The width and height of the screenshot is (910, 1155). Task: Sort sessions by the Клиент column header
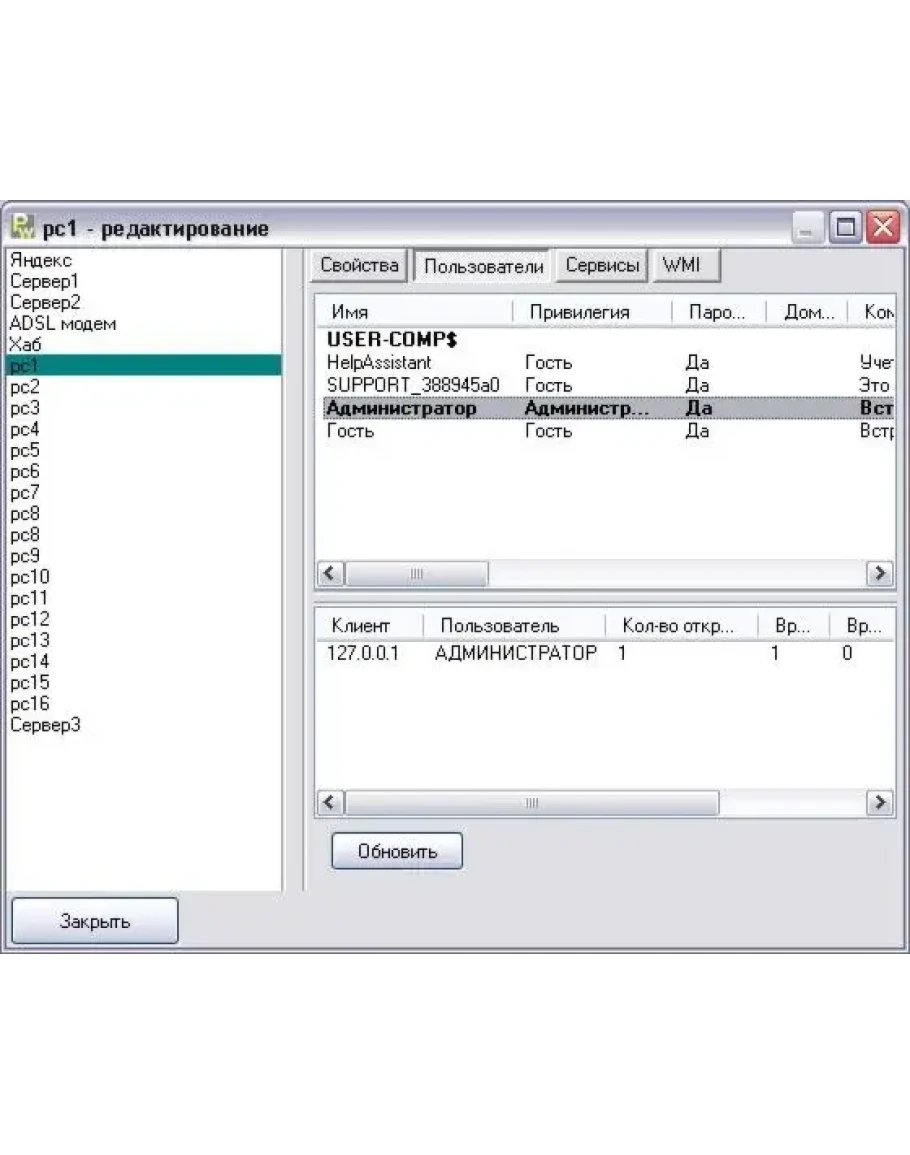click(359, 626)
